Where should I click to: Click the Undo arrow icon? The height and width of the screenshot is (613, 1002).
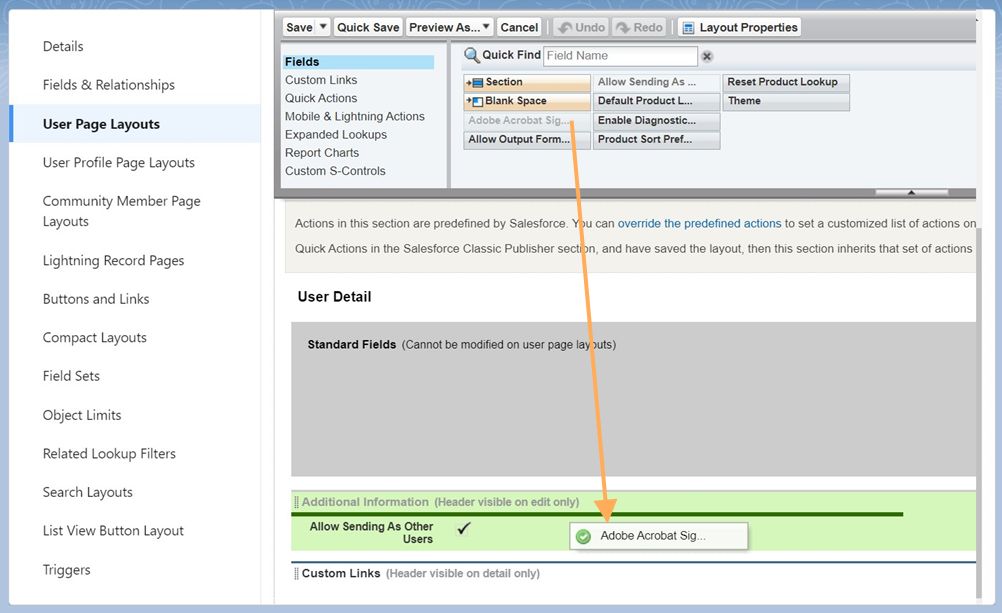coord(565,28)
